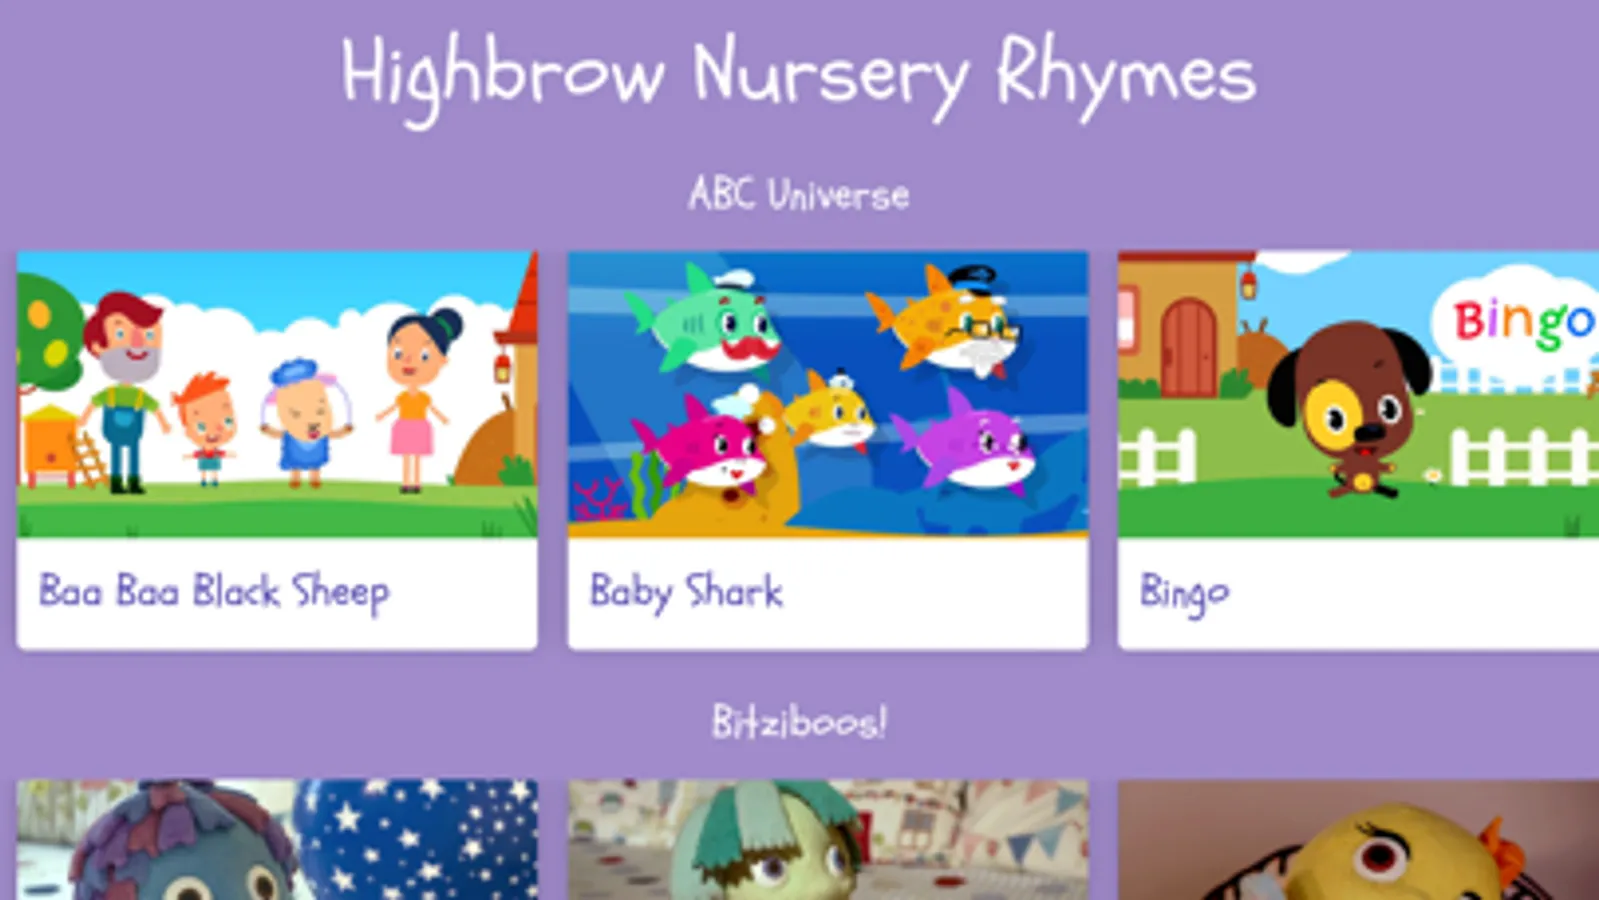Open the Baby Shark video thumbnail
This screenshot has width=1599, height=900.
[x=828, y=394]
